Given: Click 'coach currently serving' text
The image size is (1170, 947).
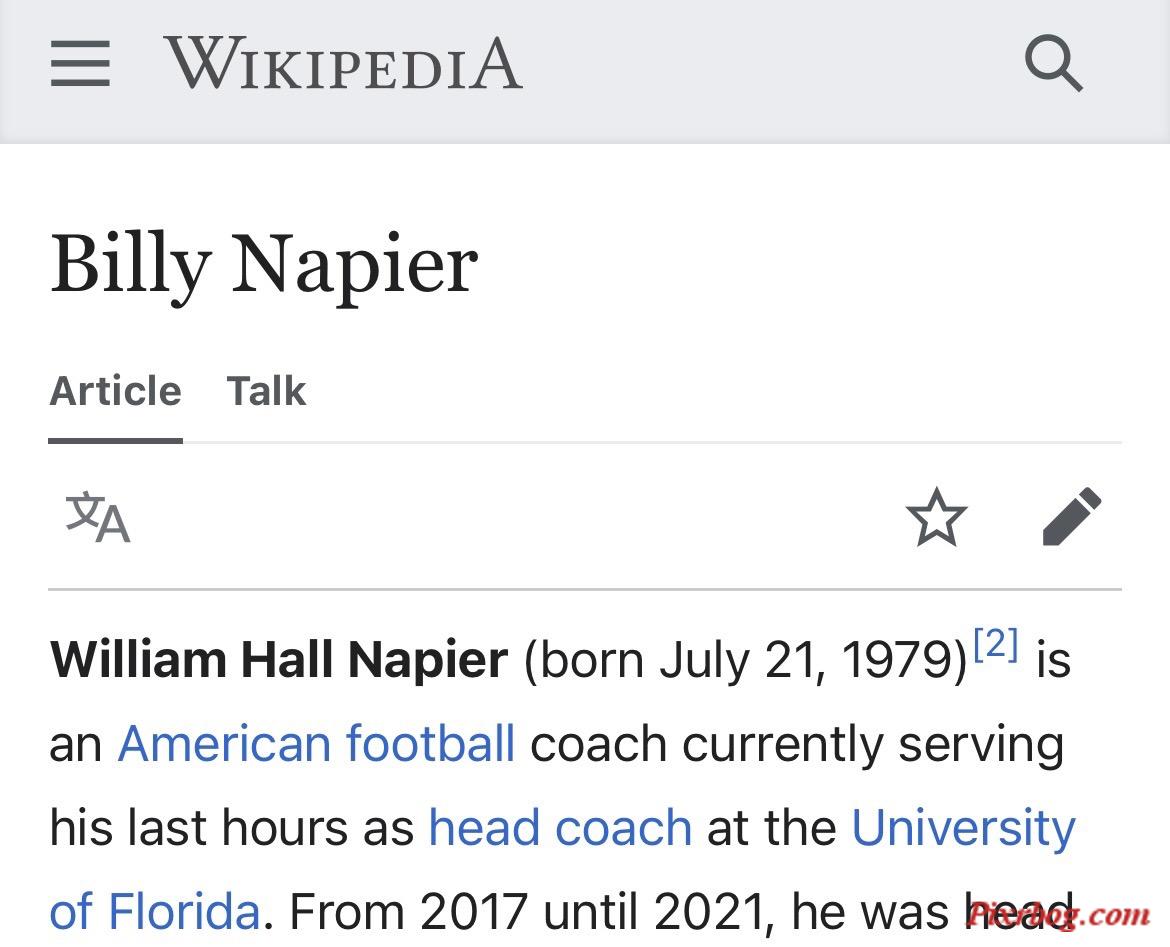Looking at the screenshot, I should click(797, 746).
